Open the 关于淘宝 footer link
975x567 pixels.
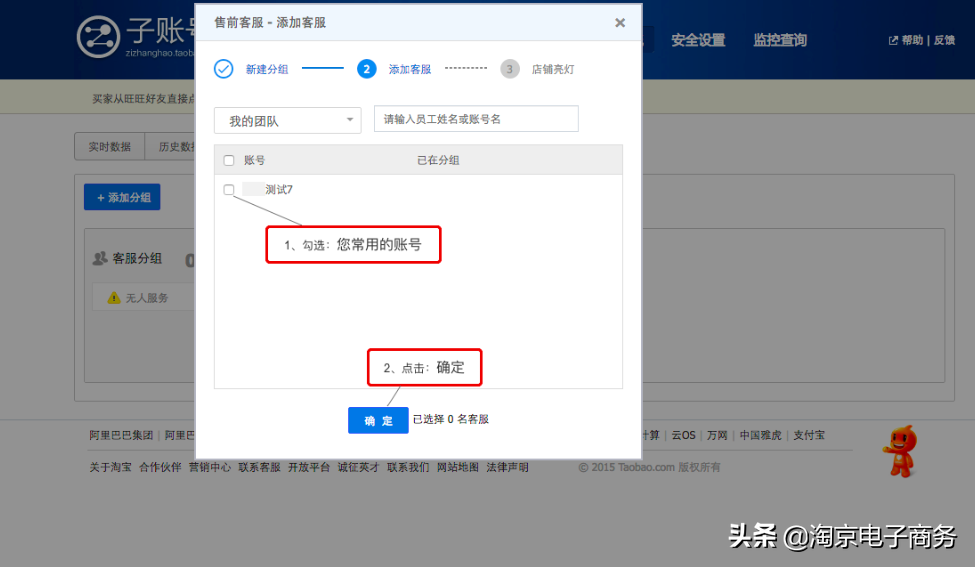click(x=110, y=467)
